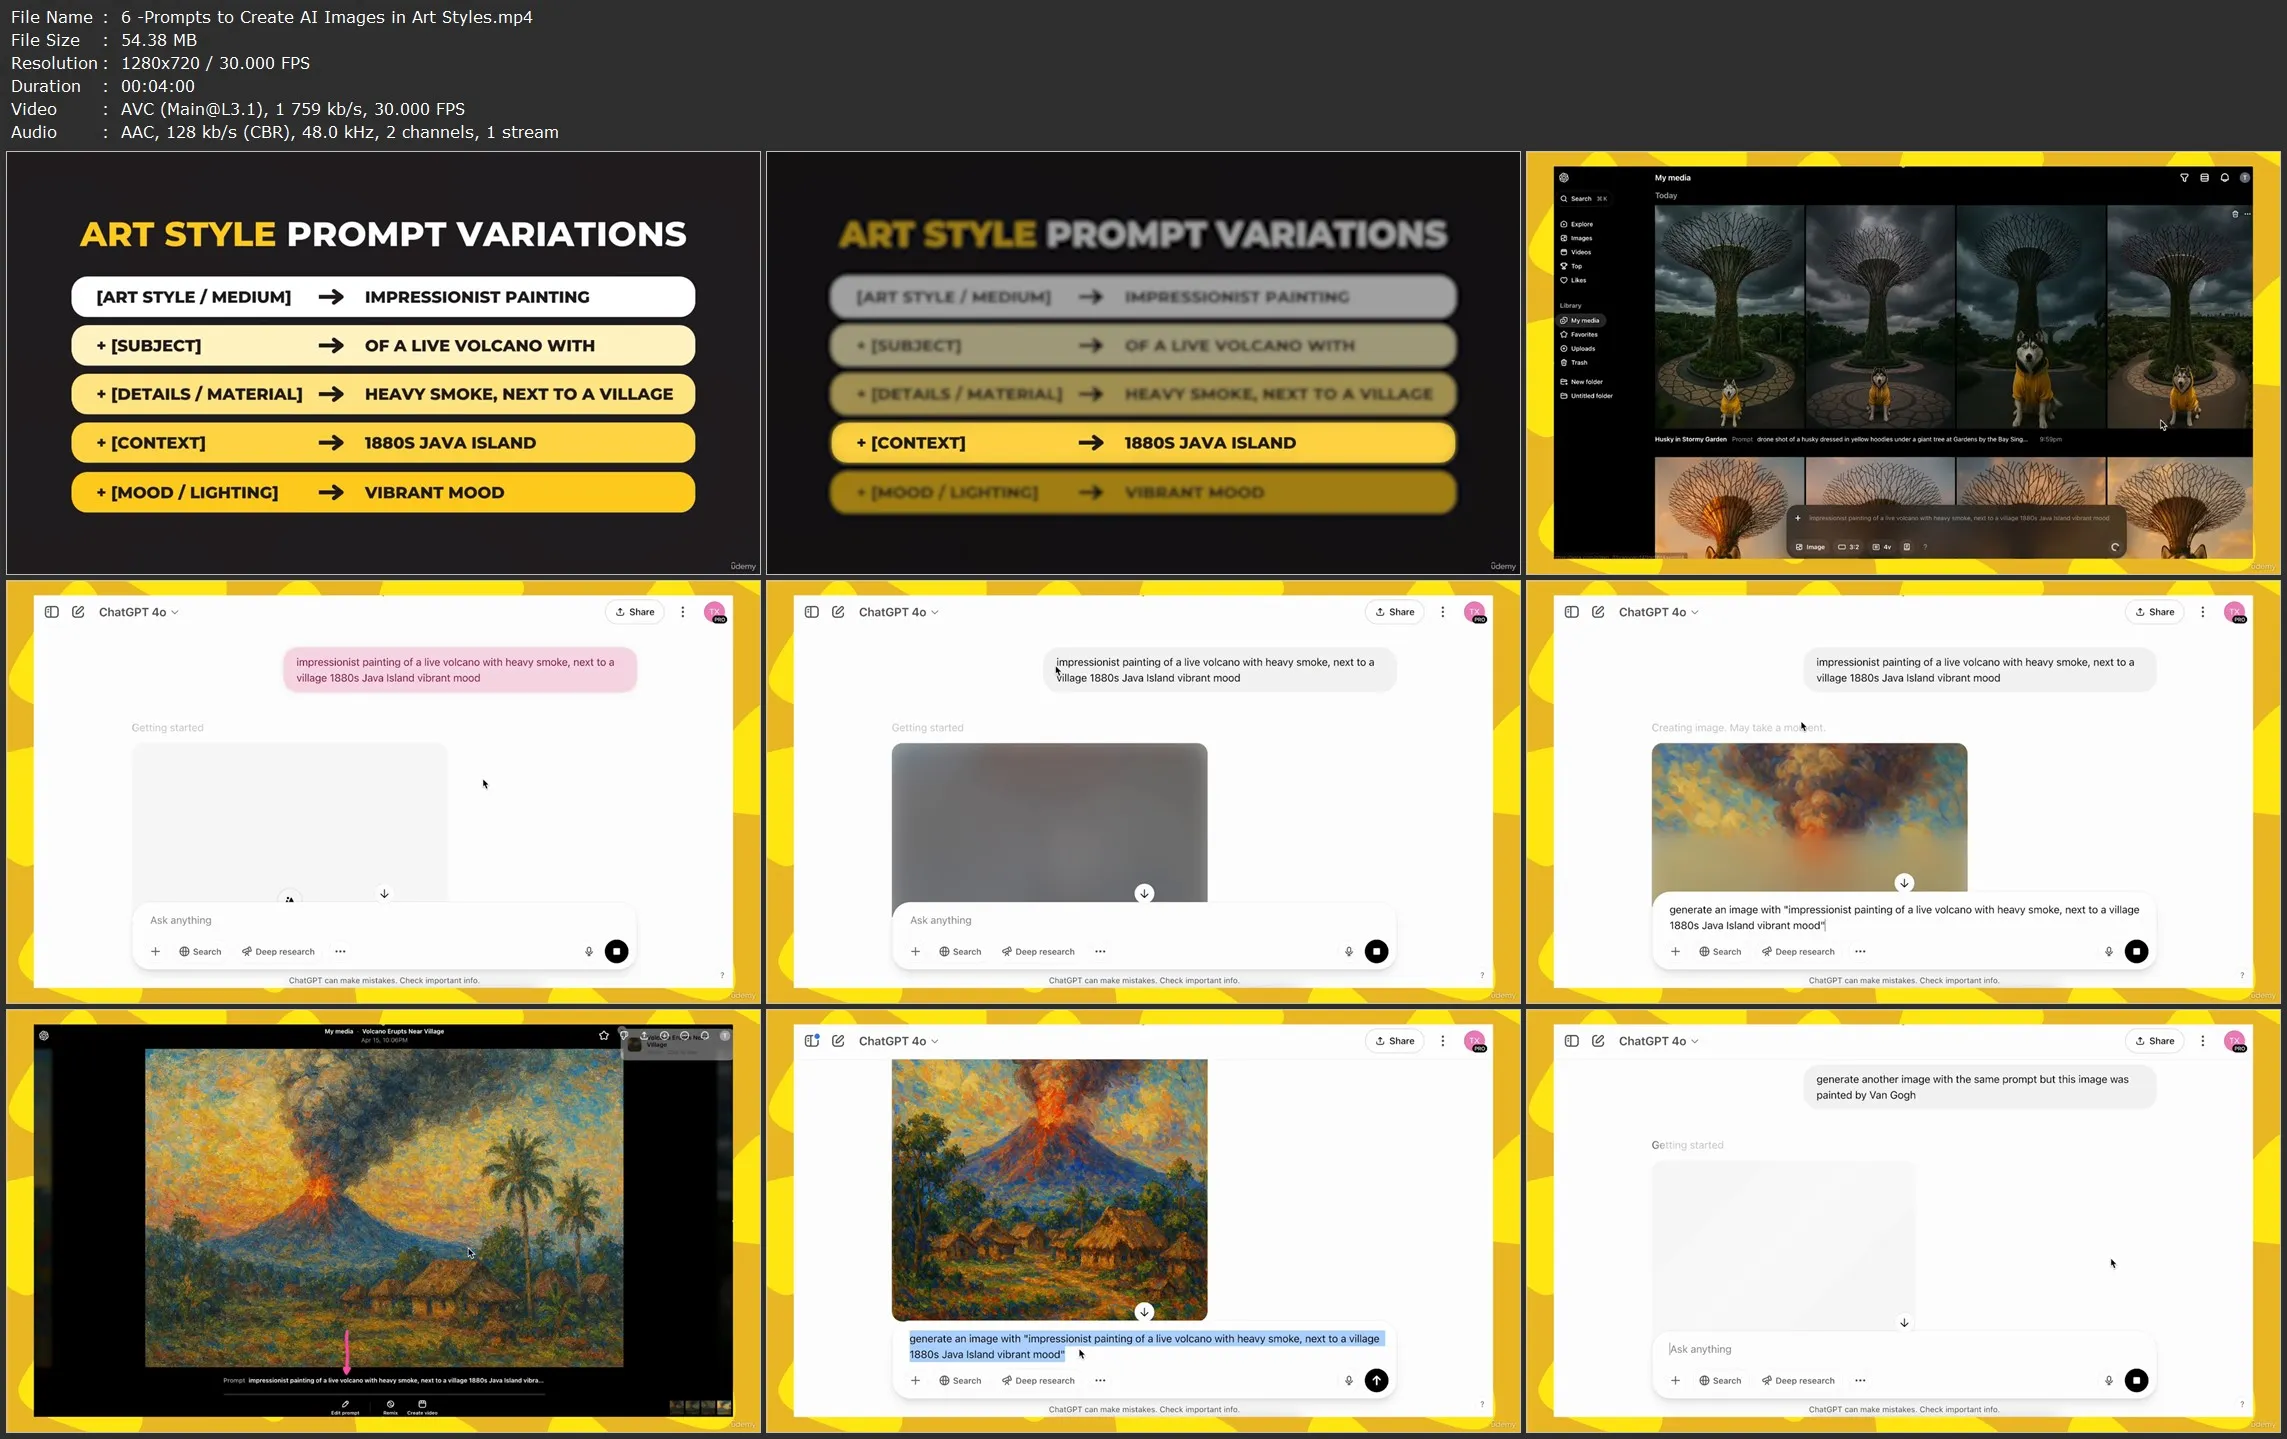Open Explore in the Sora sidebar

(1577, 224)
